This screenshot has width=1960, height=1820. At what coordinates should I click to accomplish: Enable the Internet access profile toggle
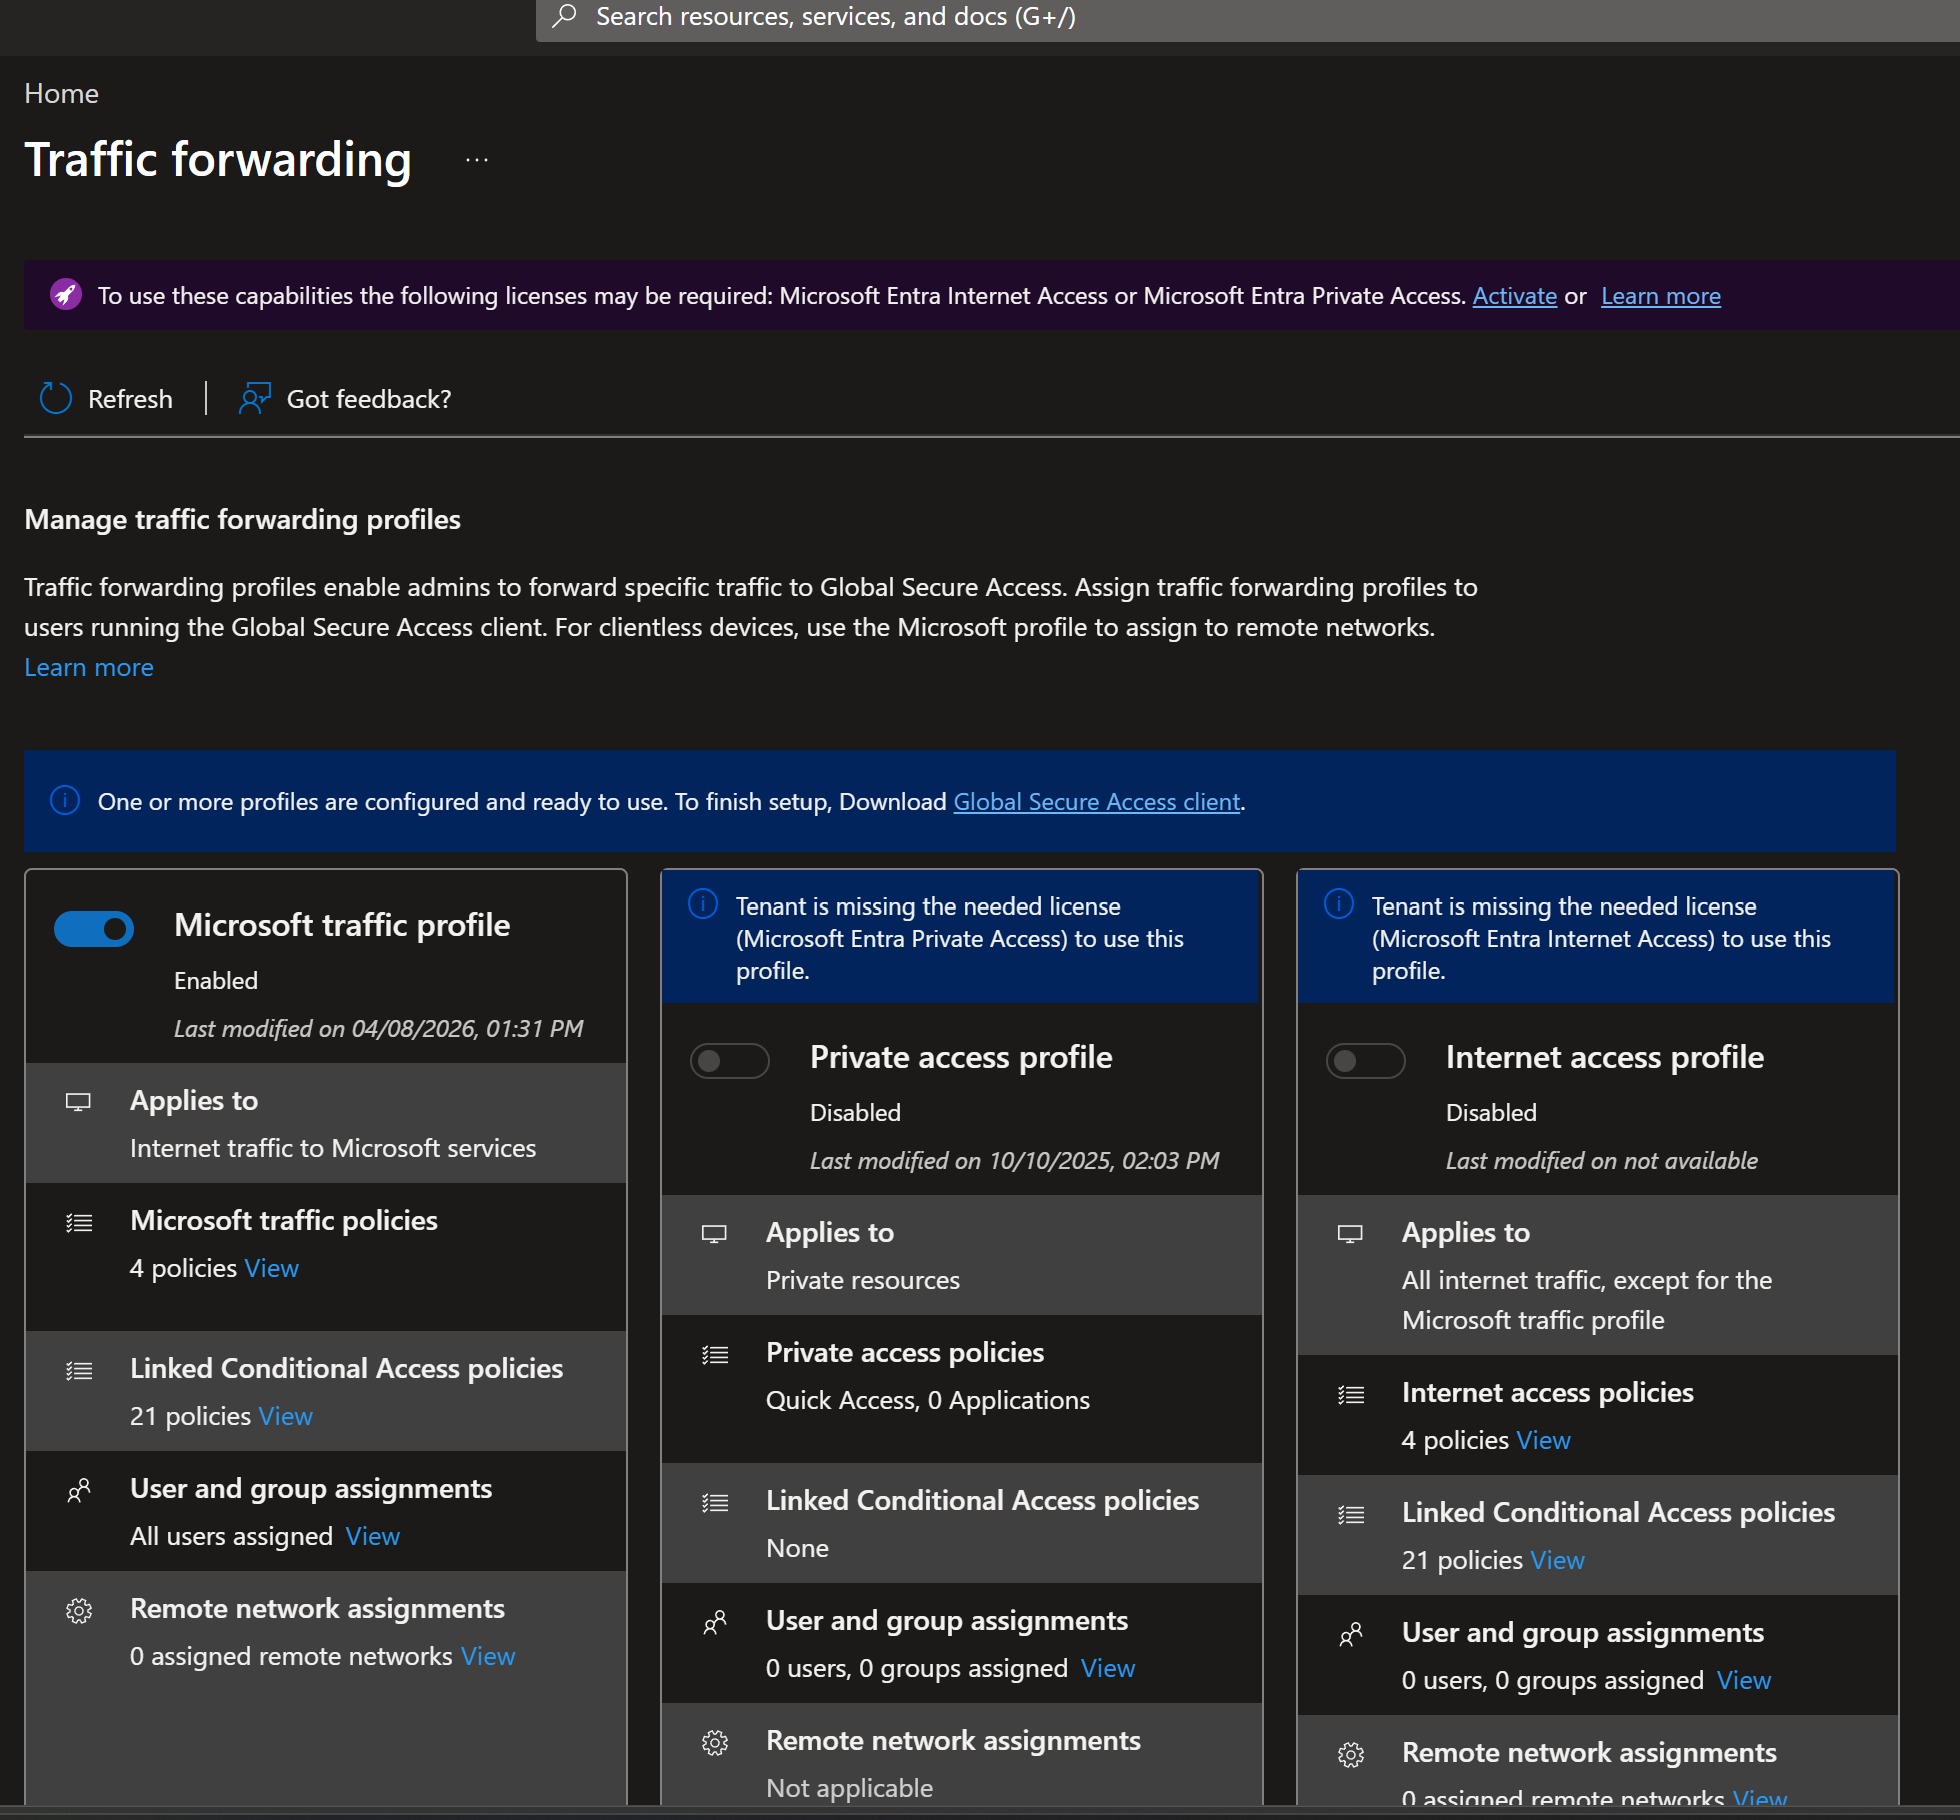[1366, 1060]
